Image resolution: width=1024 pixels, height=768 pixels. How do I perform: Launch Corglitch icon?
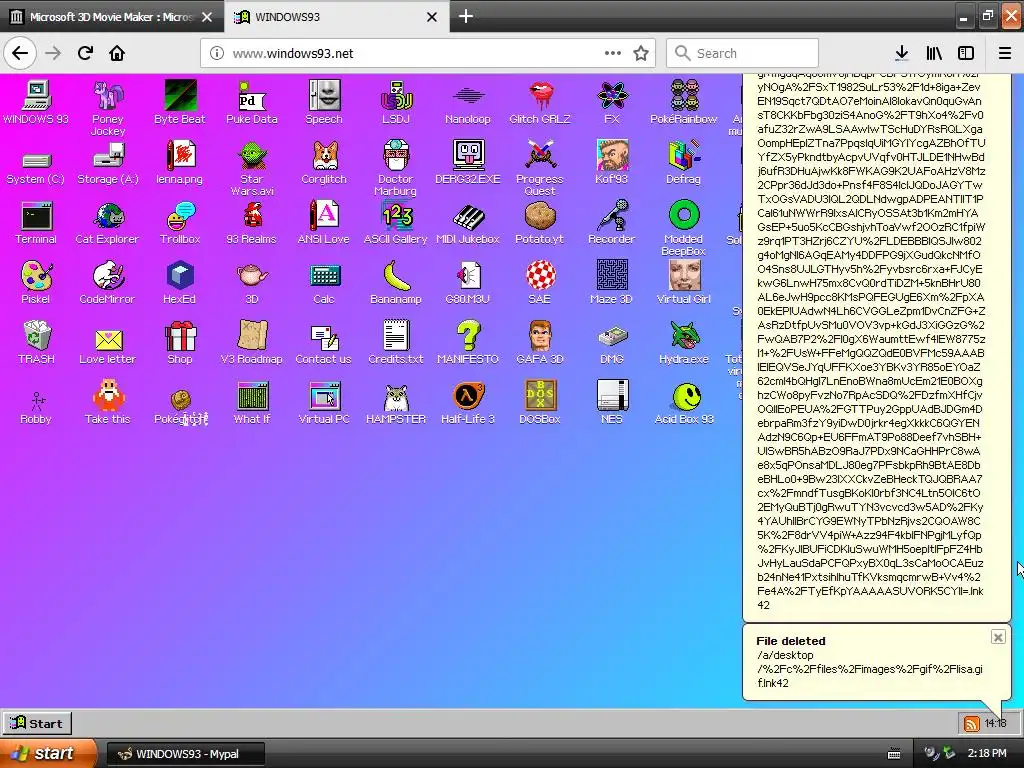pos(324,157)
